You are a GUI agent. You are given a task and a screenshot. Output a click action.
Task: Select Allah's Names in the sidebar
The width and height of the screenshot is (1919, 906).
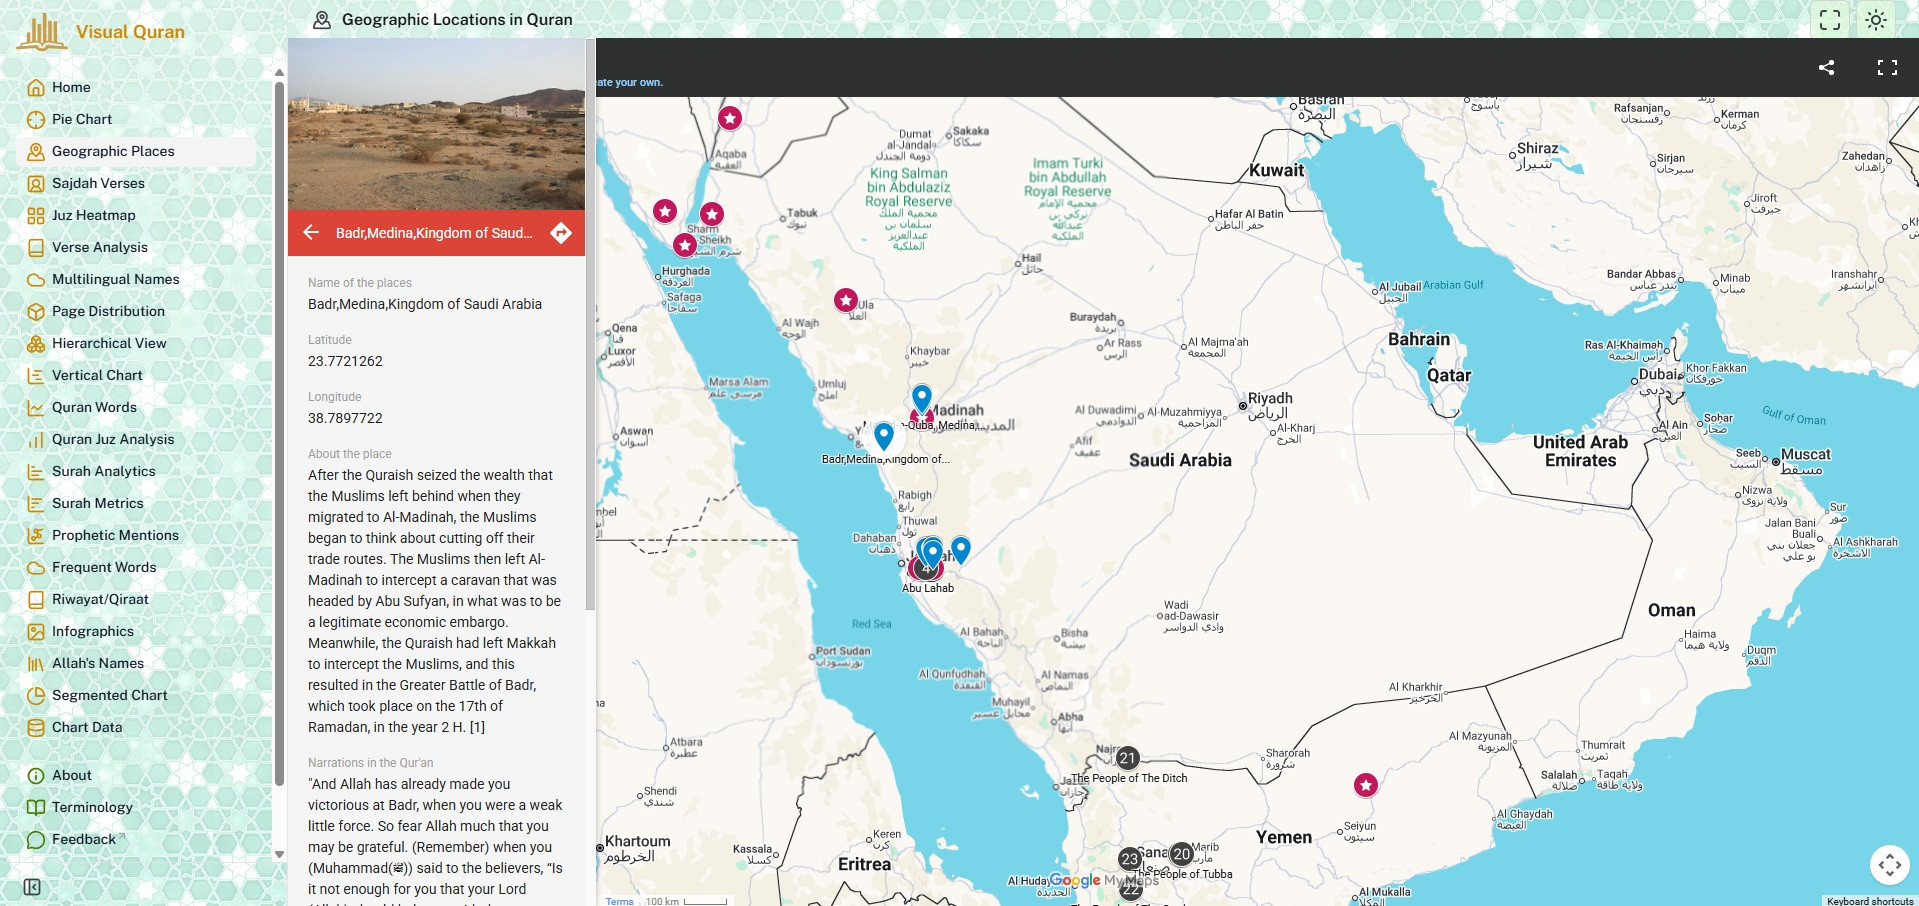[97, 663]
